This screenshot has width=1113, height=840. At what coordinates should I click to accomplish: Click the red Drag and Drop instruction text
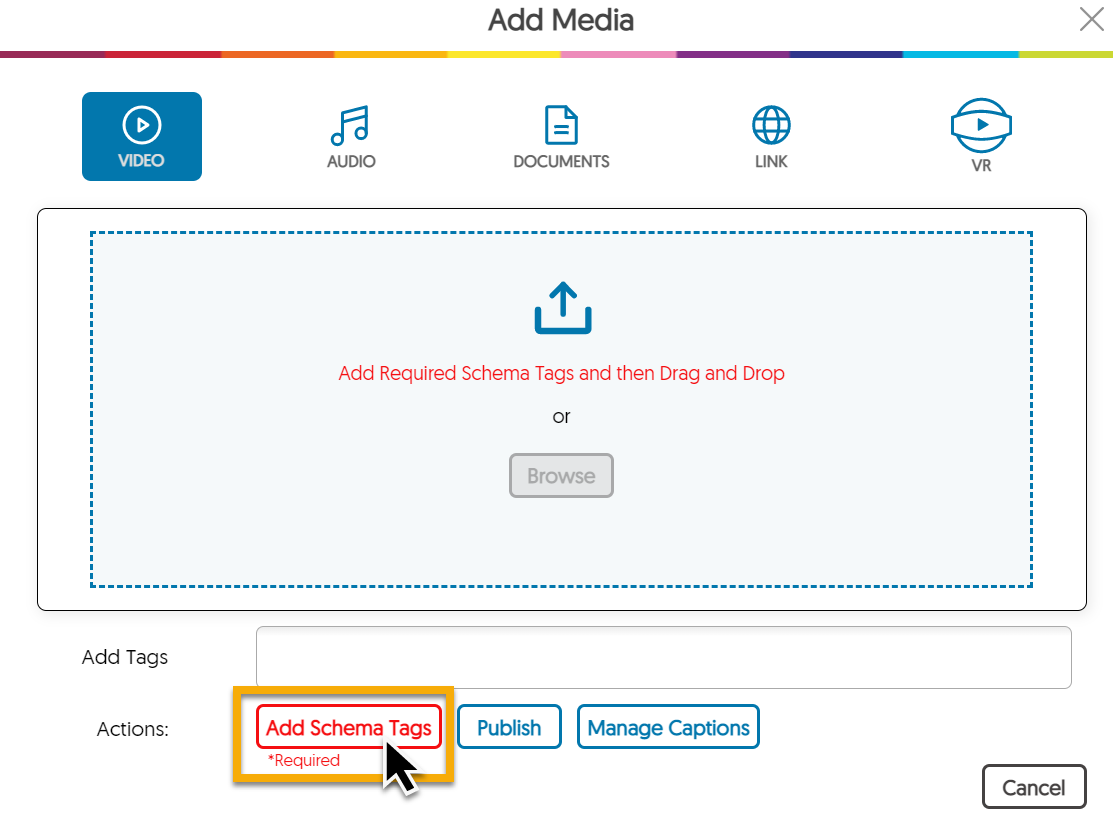561,373
